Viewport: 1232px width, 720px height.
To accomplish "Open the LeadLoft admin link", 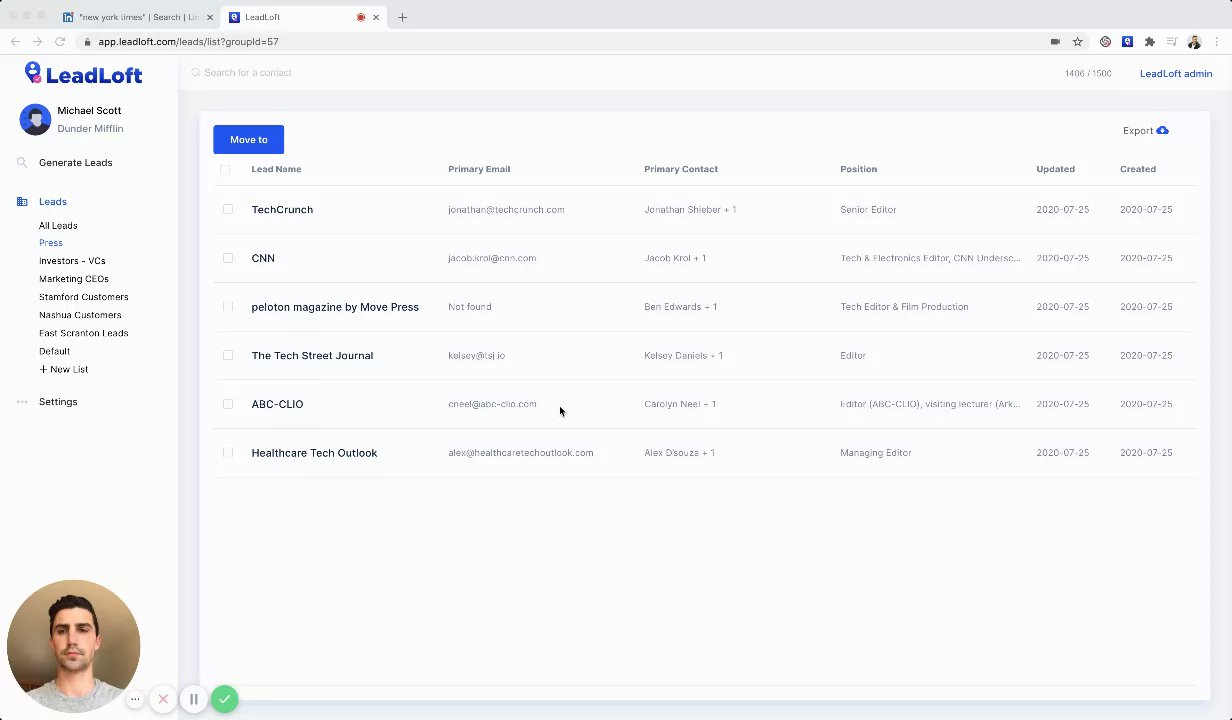I will point(1176,73).
